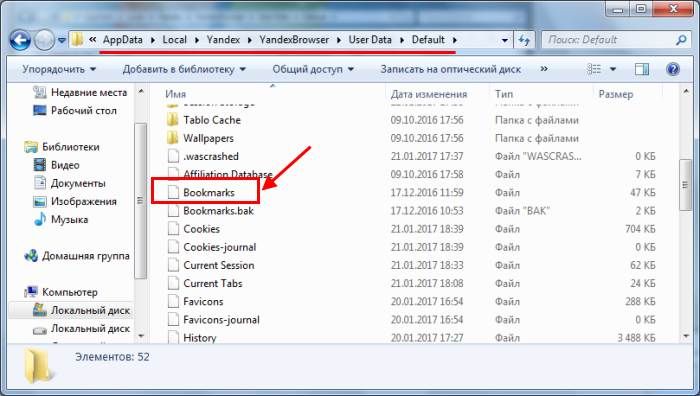Open the Help icon

(x=673, y=69)
